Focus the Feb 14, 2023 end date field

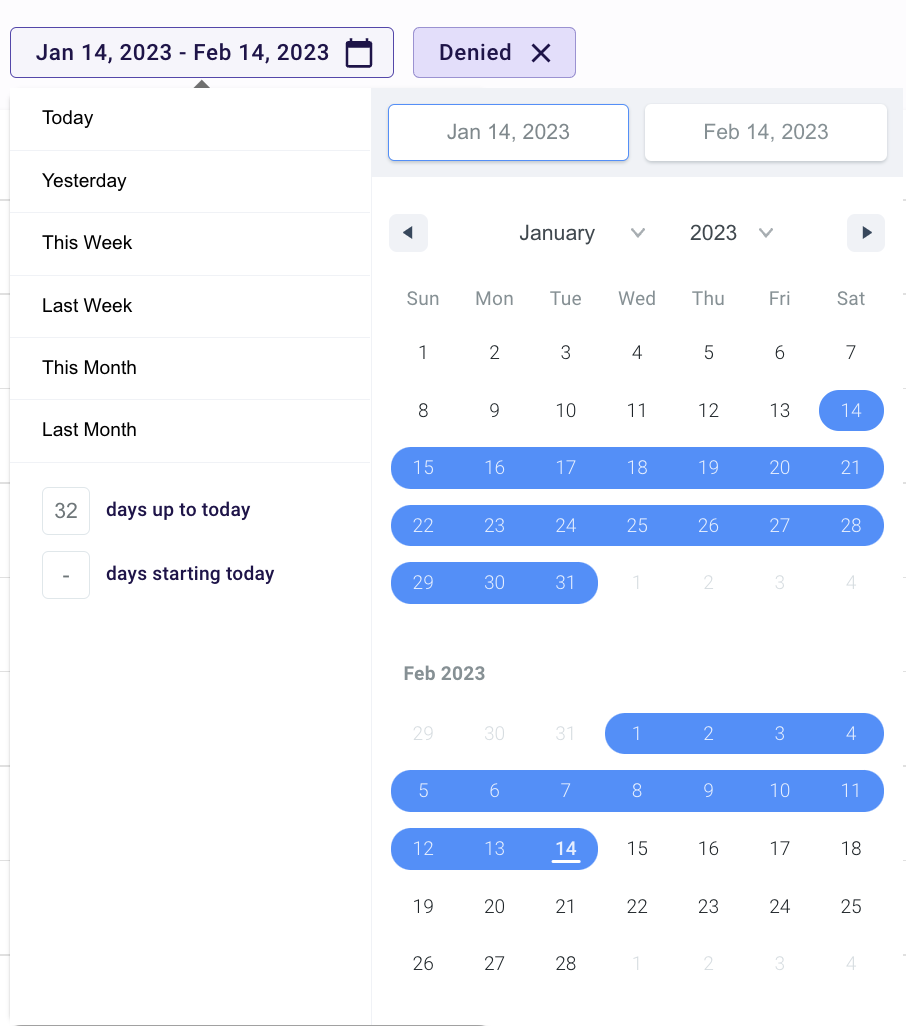(765, 131)
